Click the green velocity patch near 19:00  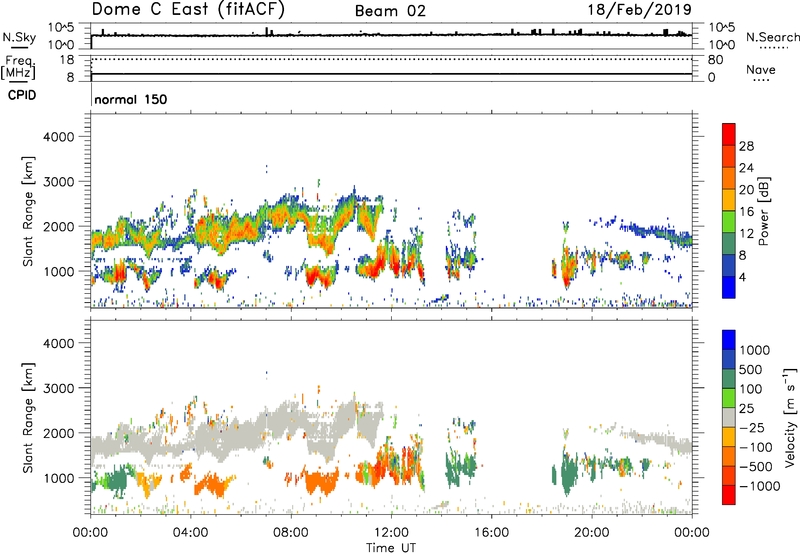568,473
